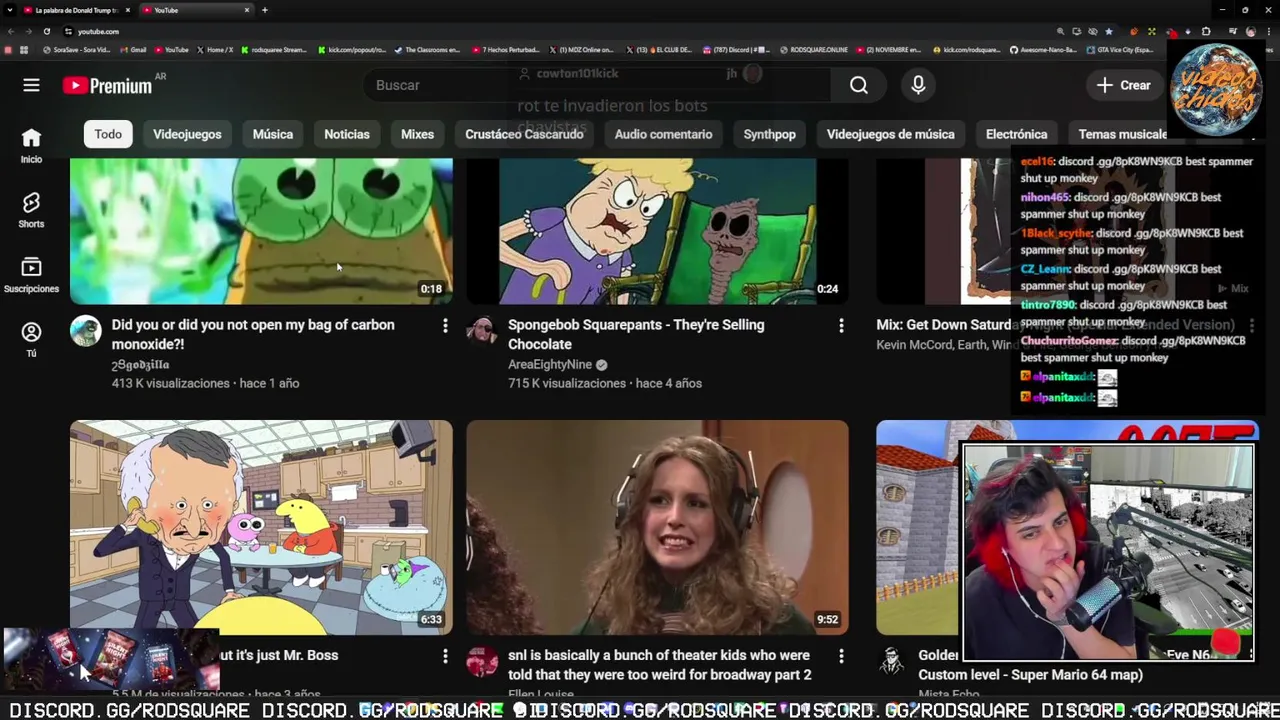Viewport: 1280px width, 720px height.
Task: Click the search magnifier button
Action: pos(859,85)
